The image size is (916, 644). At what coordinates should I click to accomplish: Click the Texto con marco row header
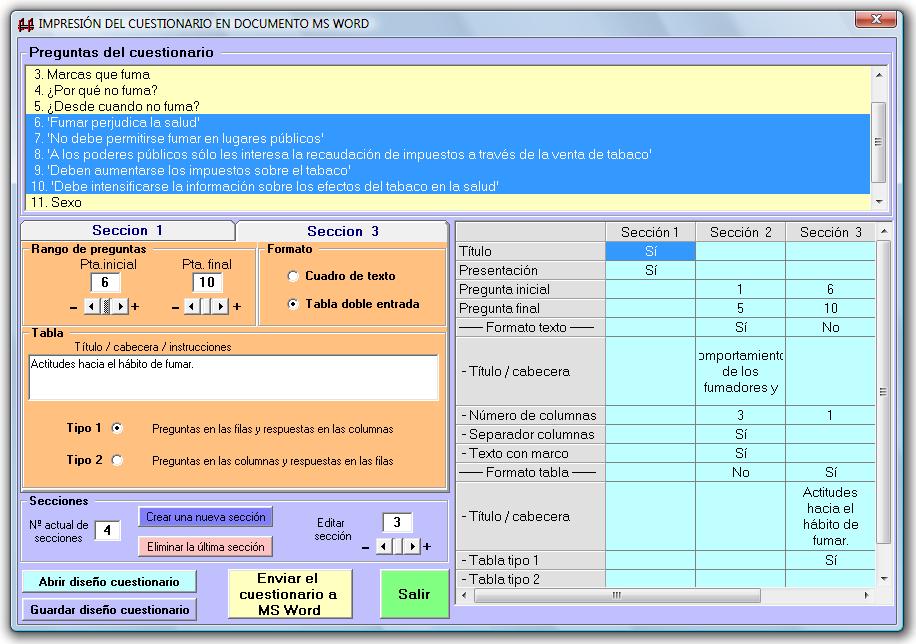click(x=530, y=453)
